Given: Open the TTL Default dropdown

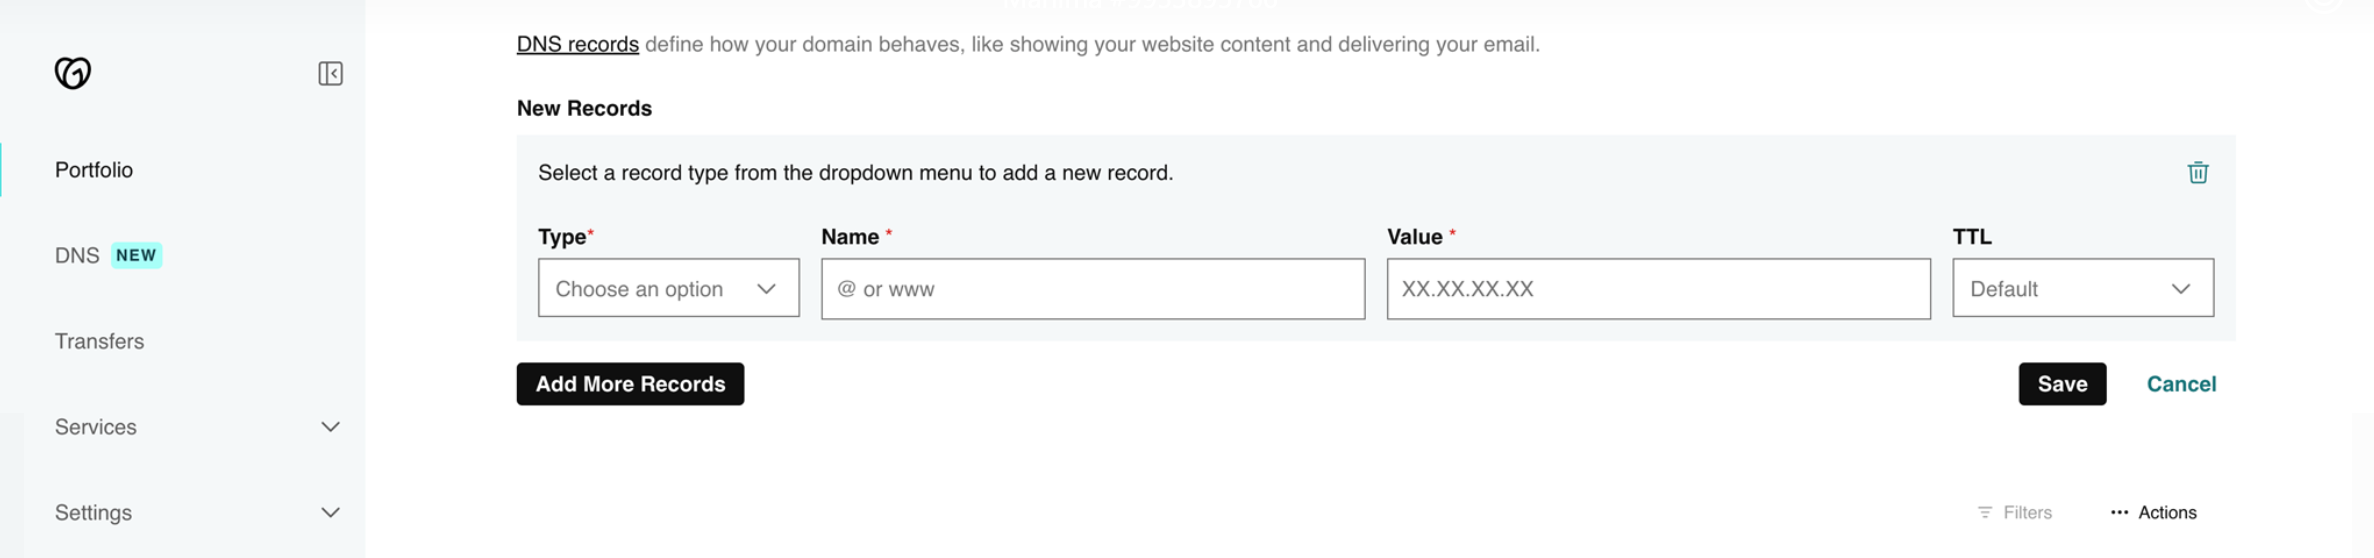Looking at the screenshot, I should pyautogui.click(x=2083, y=288).
